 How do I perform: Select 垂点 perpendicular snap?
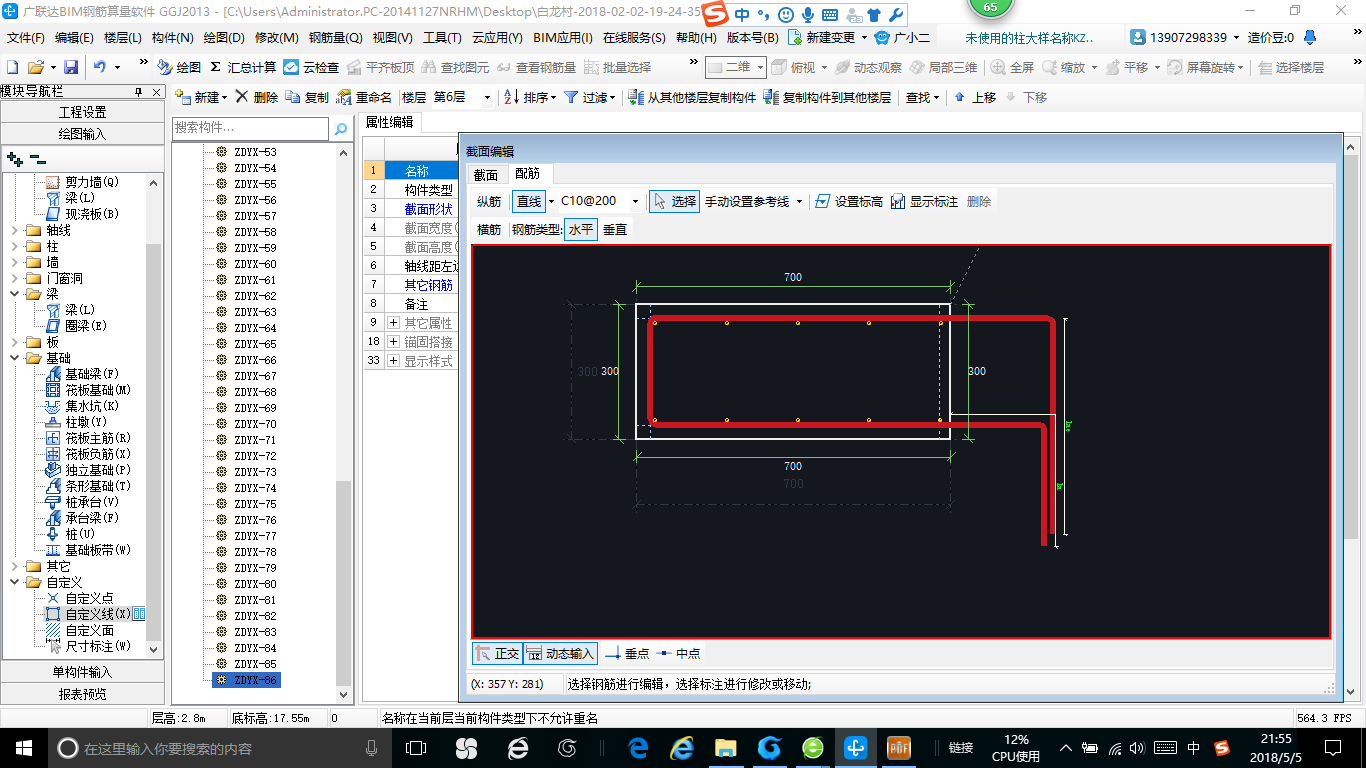tap(627, 653)
